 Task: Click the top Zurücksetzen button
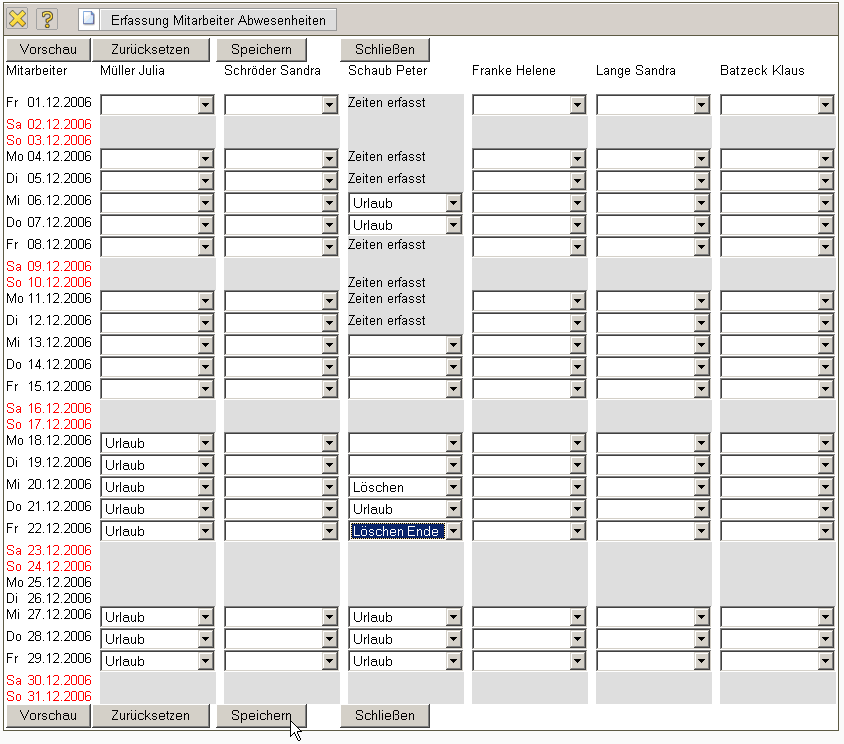pos(152,49)
